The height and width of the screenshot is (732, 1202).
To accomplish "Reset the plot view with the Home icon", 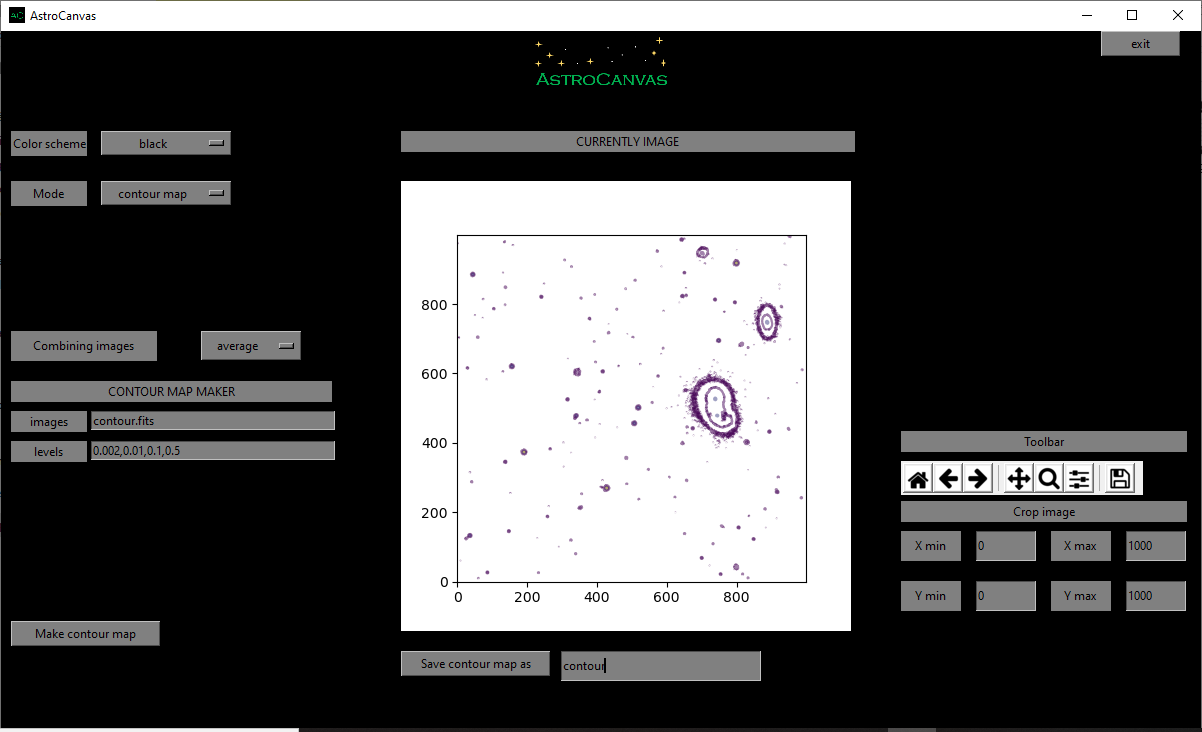I will (x=918, y=479).
